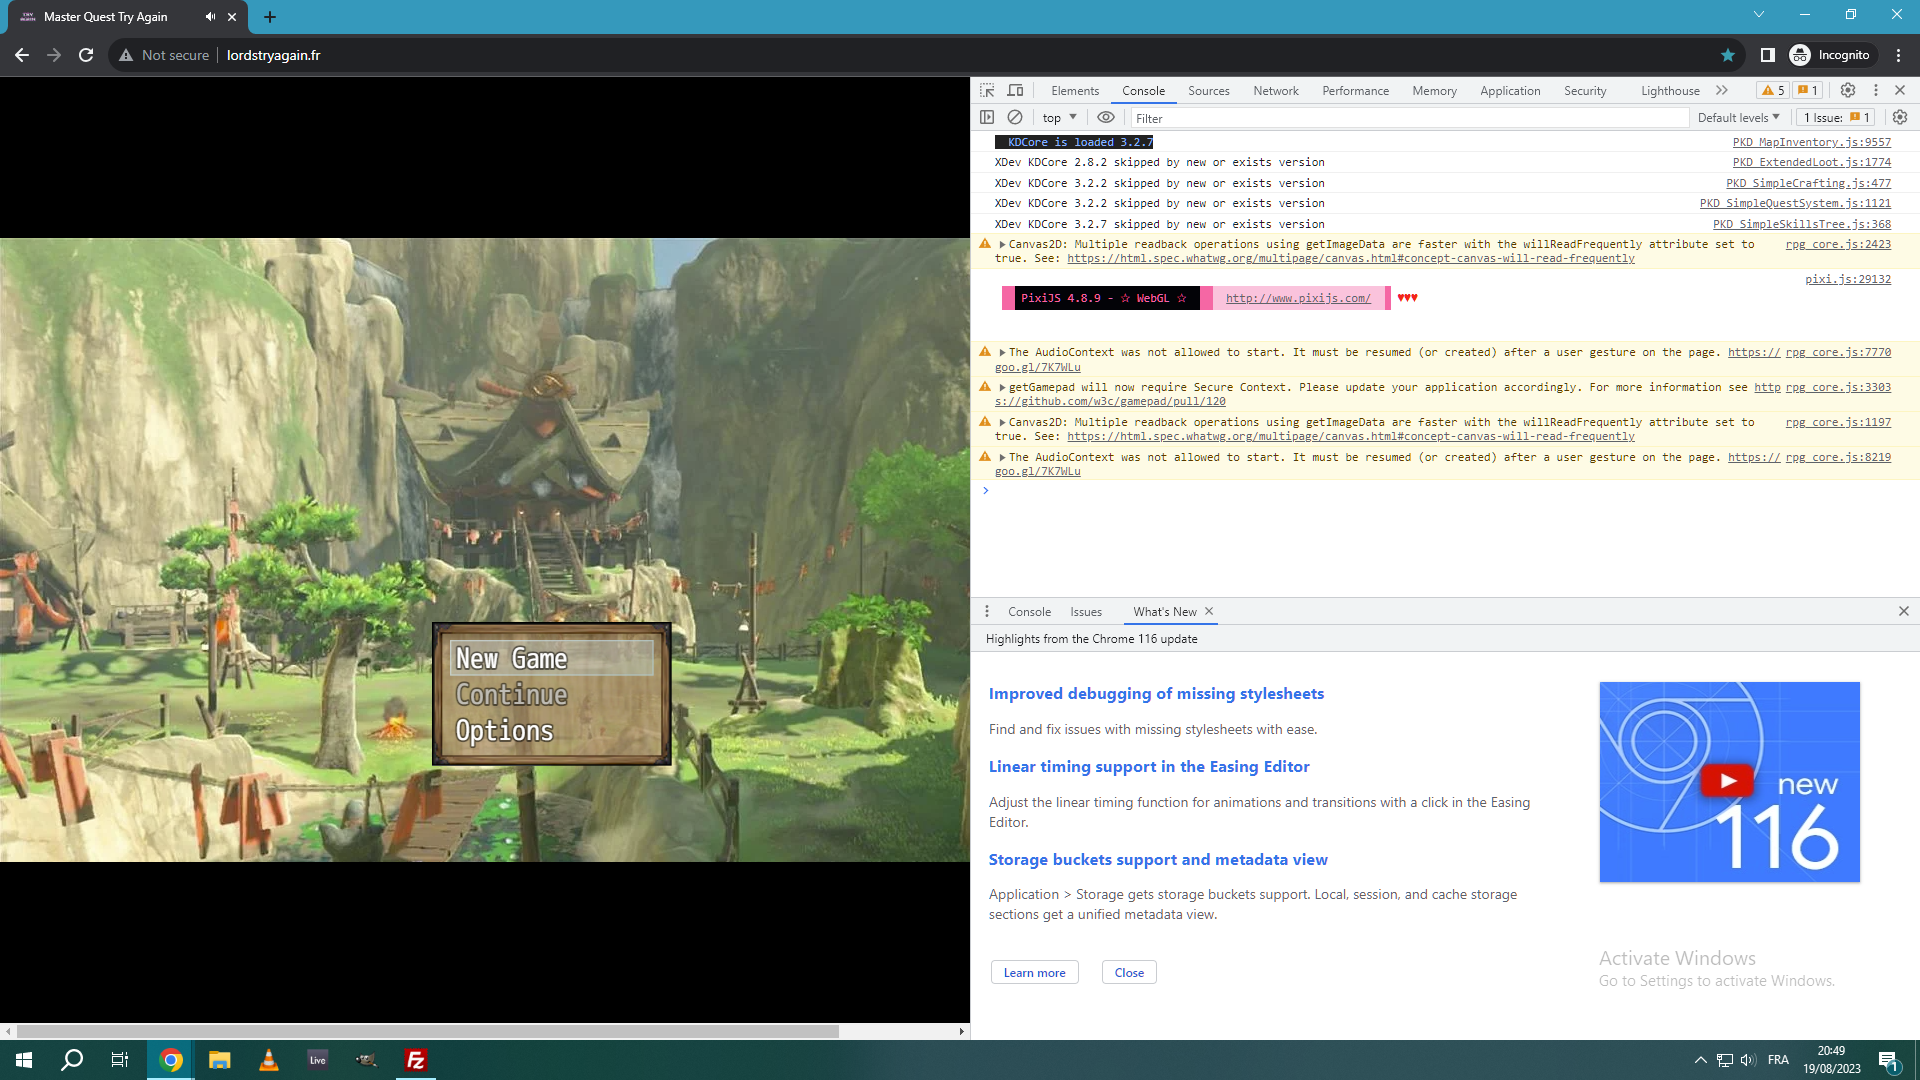Open Storage buckets support article link
This screenshot has width=1920, height=1080.
pos(1158,859)
